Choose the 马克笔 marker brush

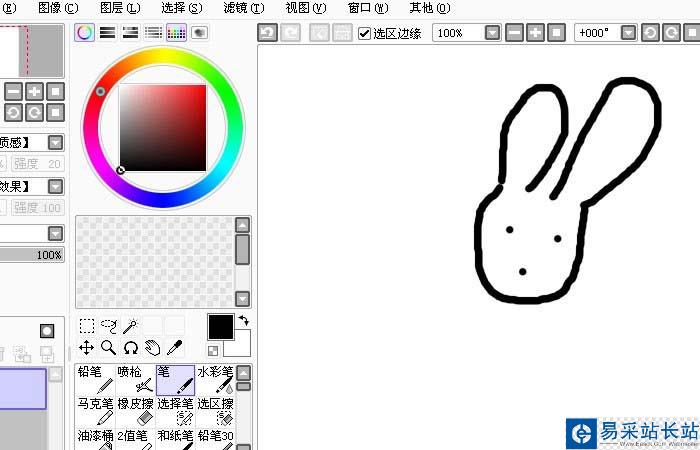(x=96, y=411)
